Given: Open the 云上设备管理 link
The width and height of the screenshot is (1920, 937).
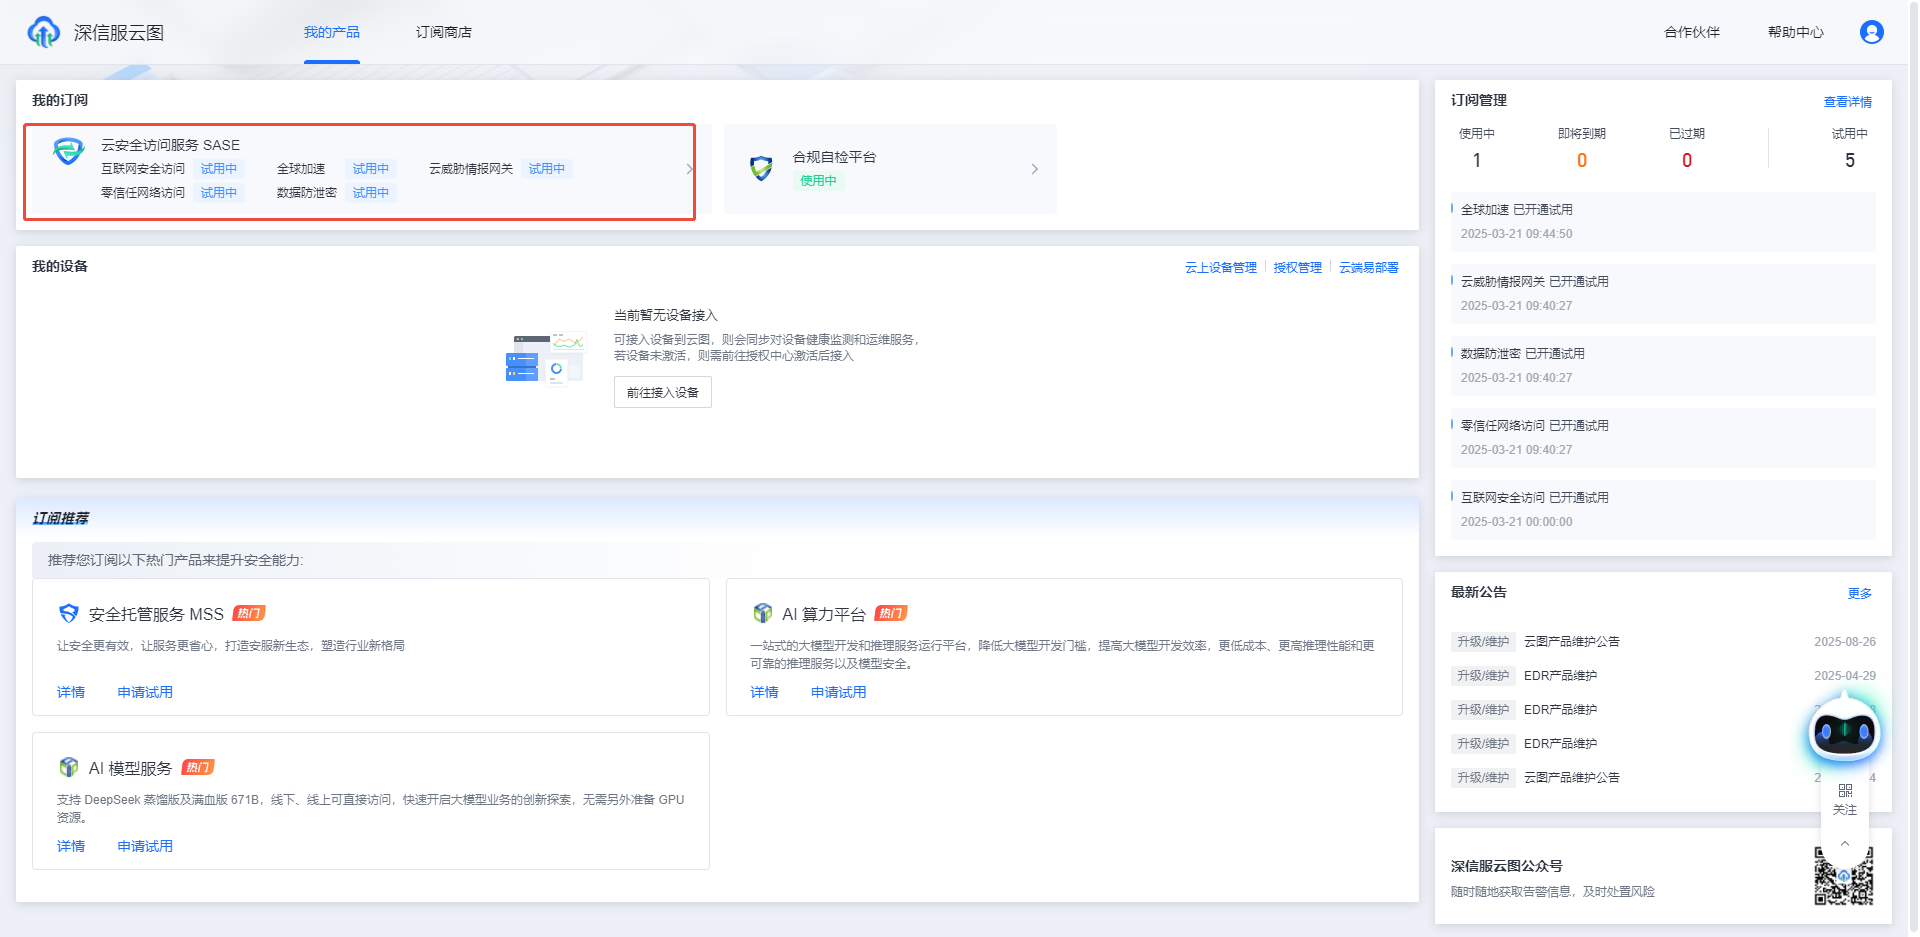Looking at the screenshot, I should coord(1221,268).
